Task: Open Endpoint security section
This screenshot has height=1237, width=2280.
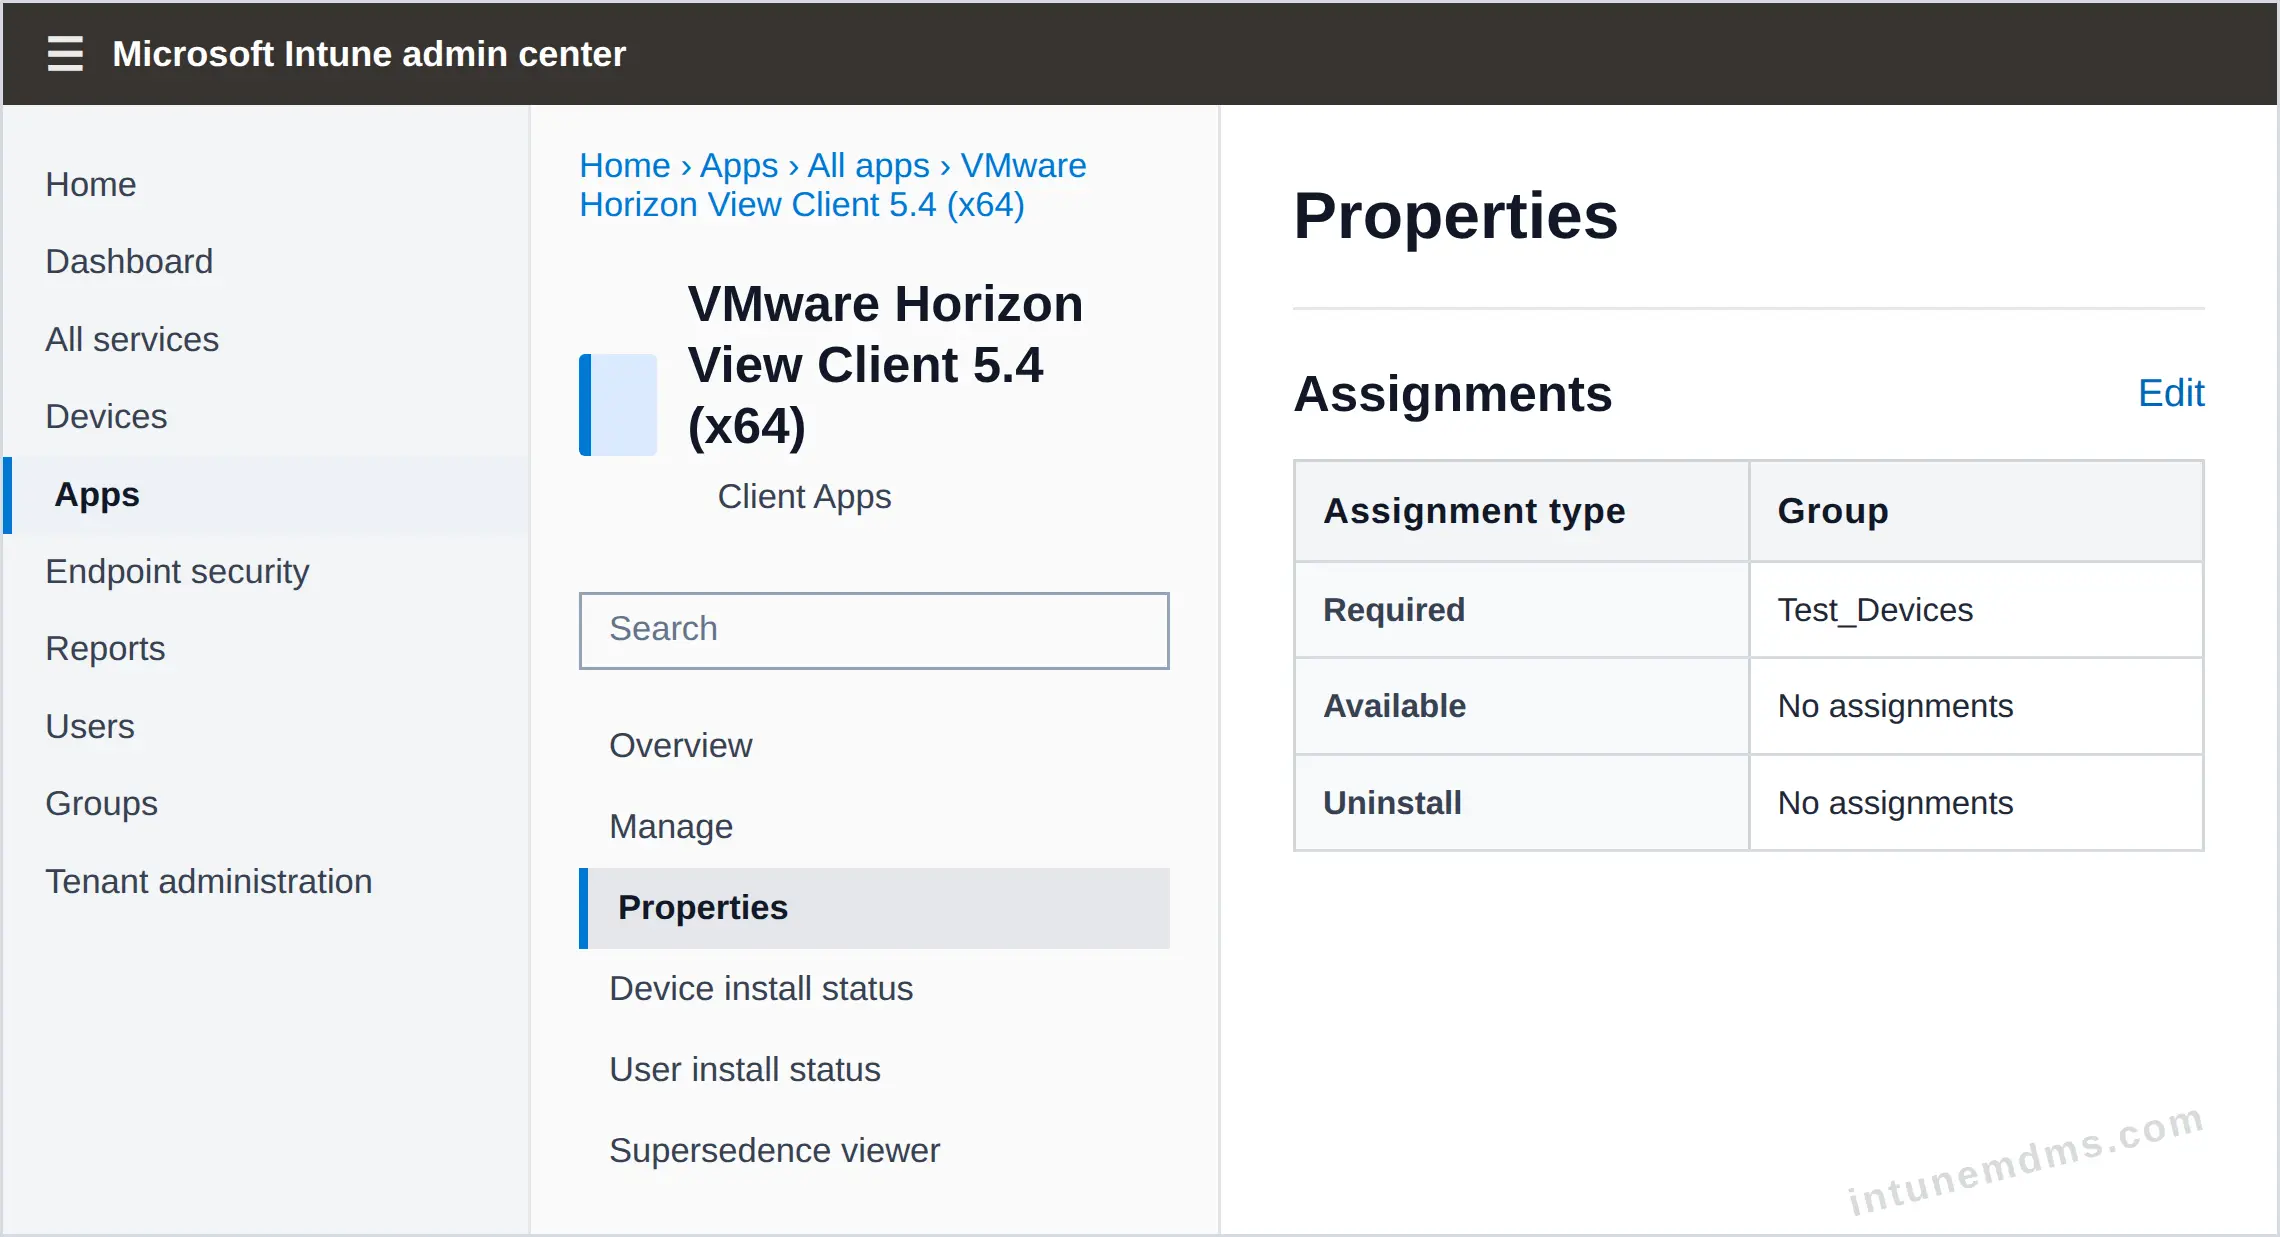Action: point(177,571)
